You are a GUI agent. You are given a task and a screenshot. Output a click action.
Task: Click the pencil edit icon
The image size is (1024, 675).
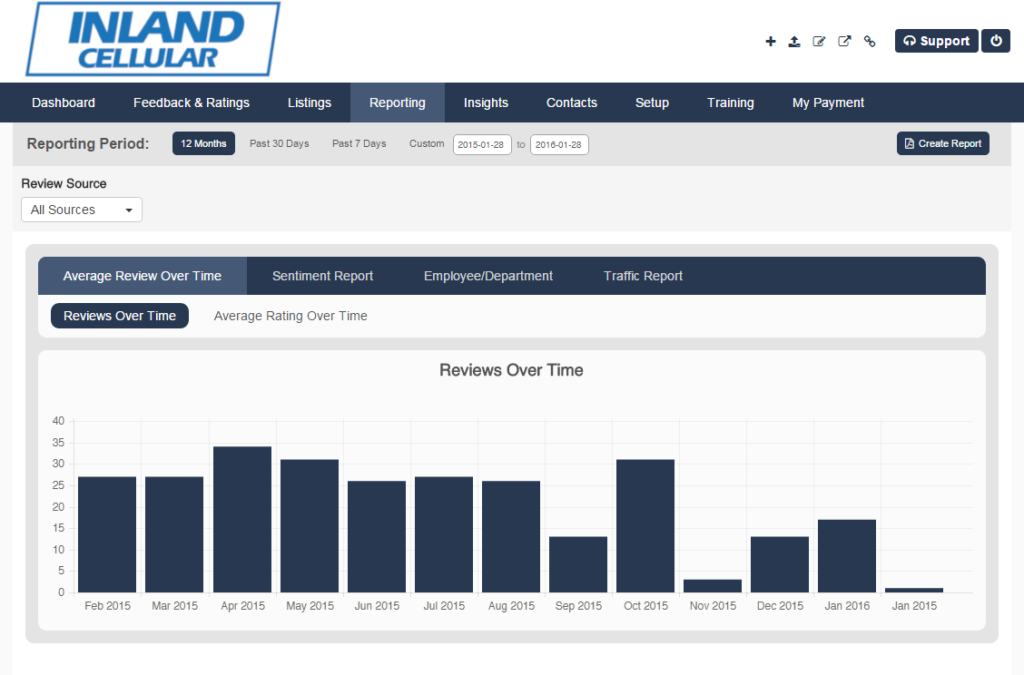(x=819, y=41)
